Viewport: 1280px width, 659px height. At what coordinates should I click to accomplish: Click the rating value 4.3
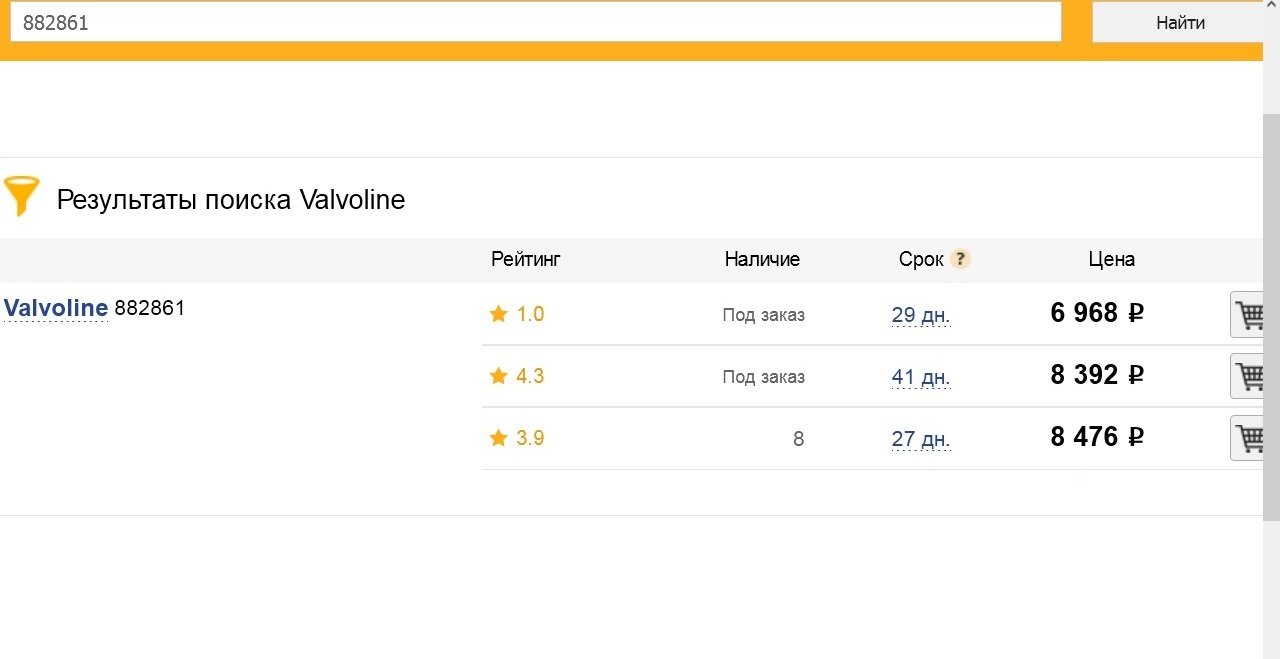click(530, 376)
